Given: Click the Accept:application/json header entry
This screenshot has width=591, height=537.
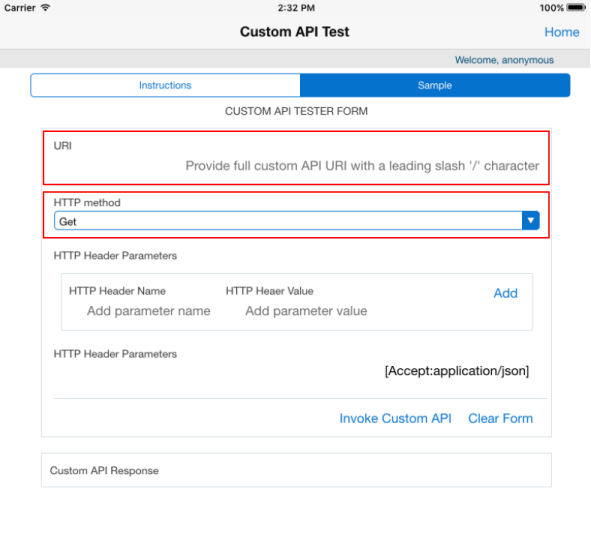Looking at the screenshot, I should pos(457,371).
